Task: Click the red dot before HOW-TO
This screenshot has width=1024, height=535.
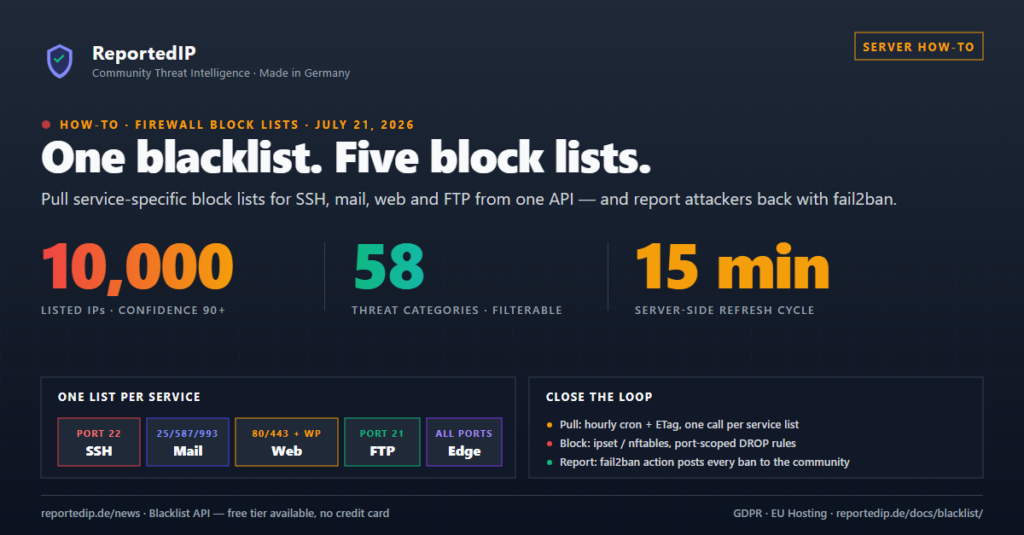Action: click(x=46, y=125)
